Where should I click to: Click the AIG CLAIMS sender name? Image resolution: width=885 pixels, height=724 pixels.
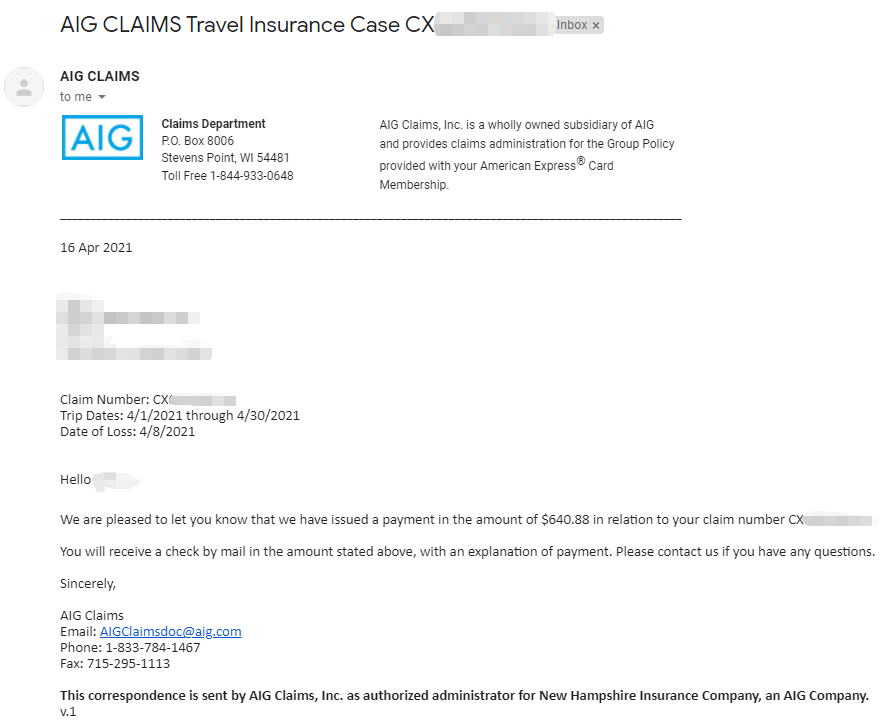click(x=100, y=76)
